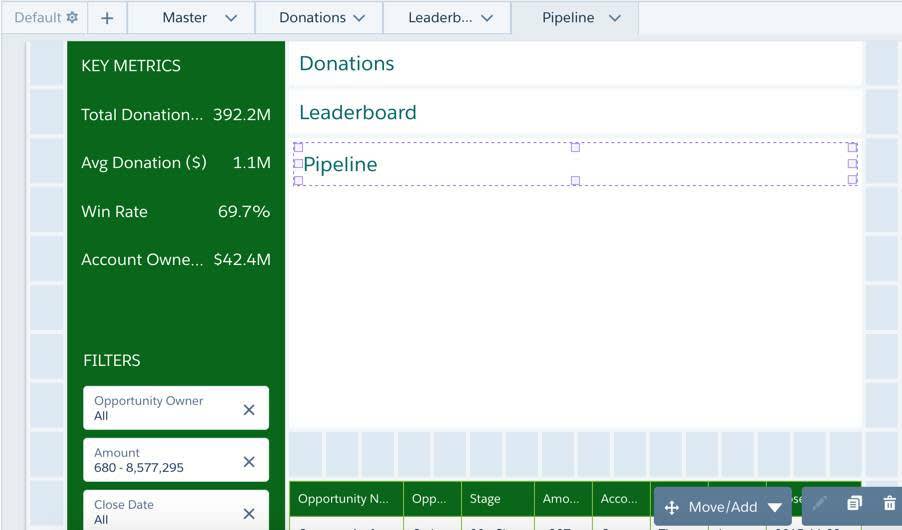The image size is (902, 530).
Task: Click the $42.4M value
Action: (242, 260)
